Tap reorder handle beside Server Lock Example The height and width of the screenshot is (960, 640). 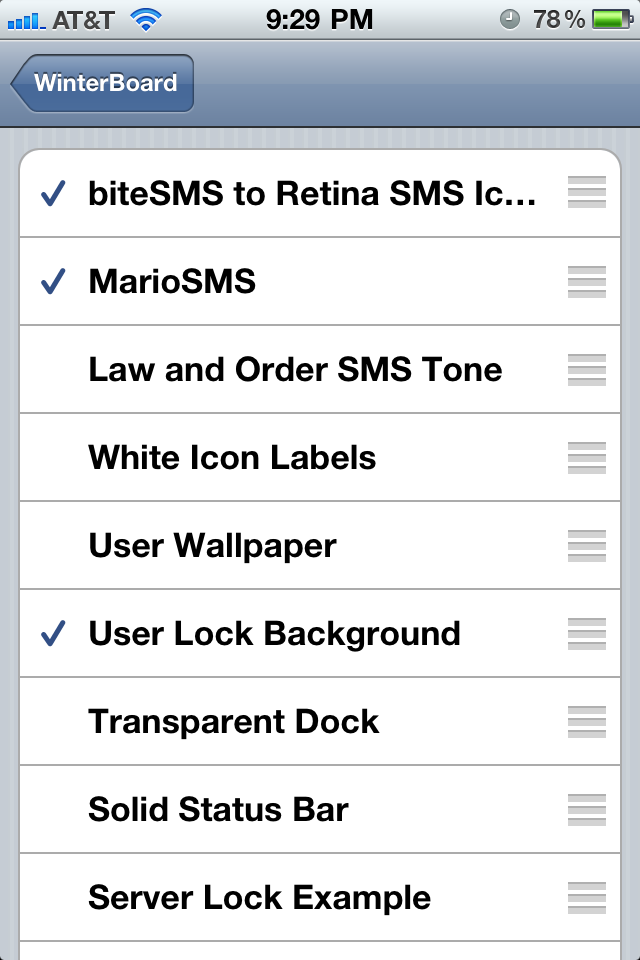587,898
